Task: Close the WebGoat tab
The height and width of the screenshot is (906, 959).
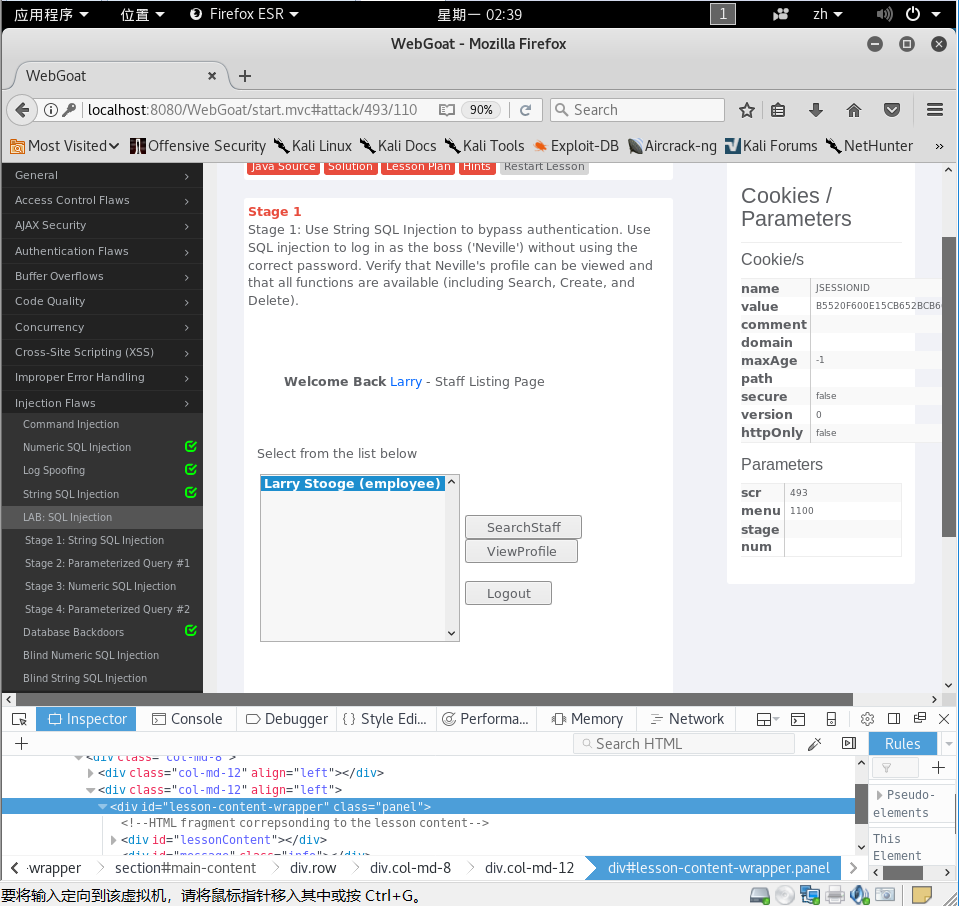Action: 212,76
